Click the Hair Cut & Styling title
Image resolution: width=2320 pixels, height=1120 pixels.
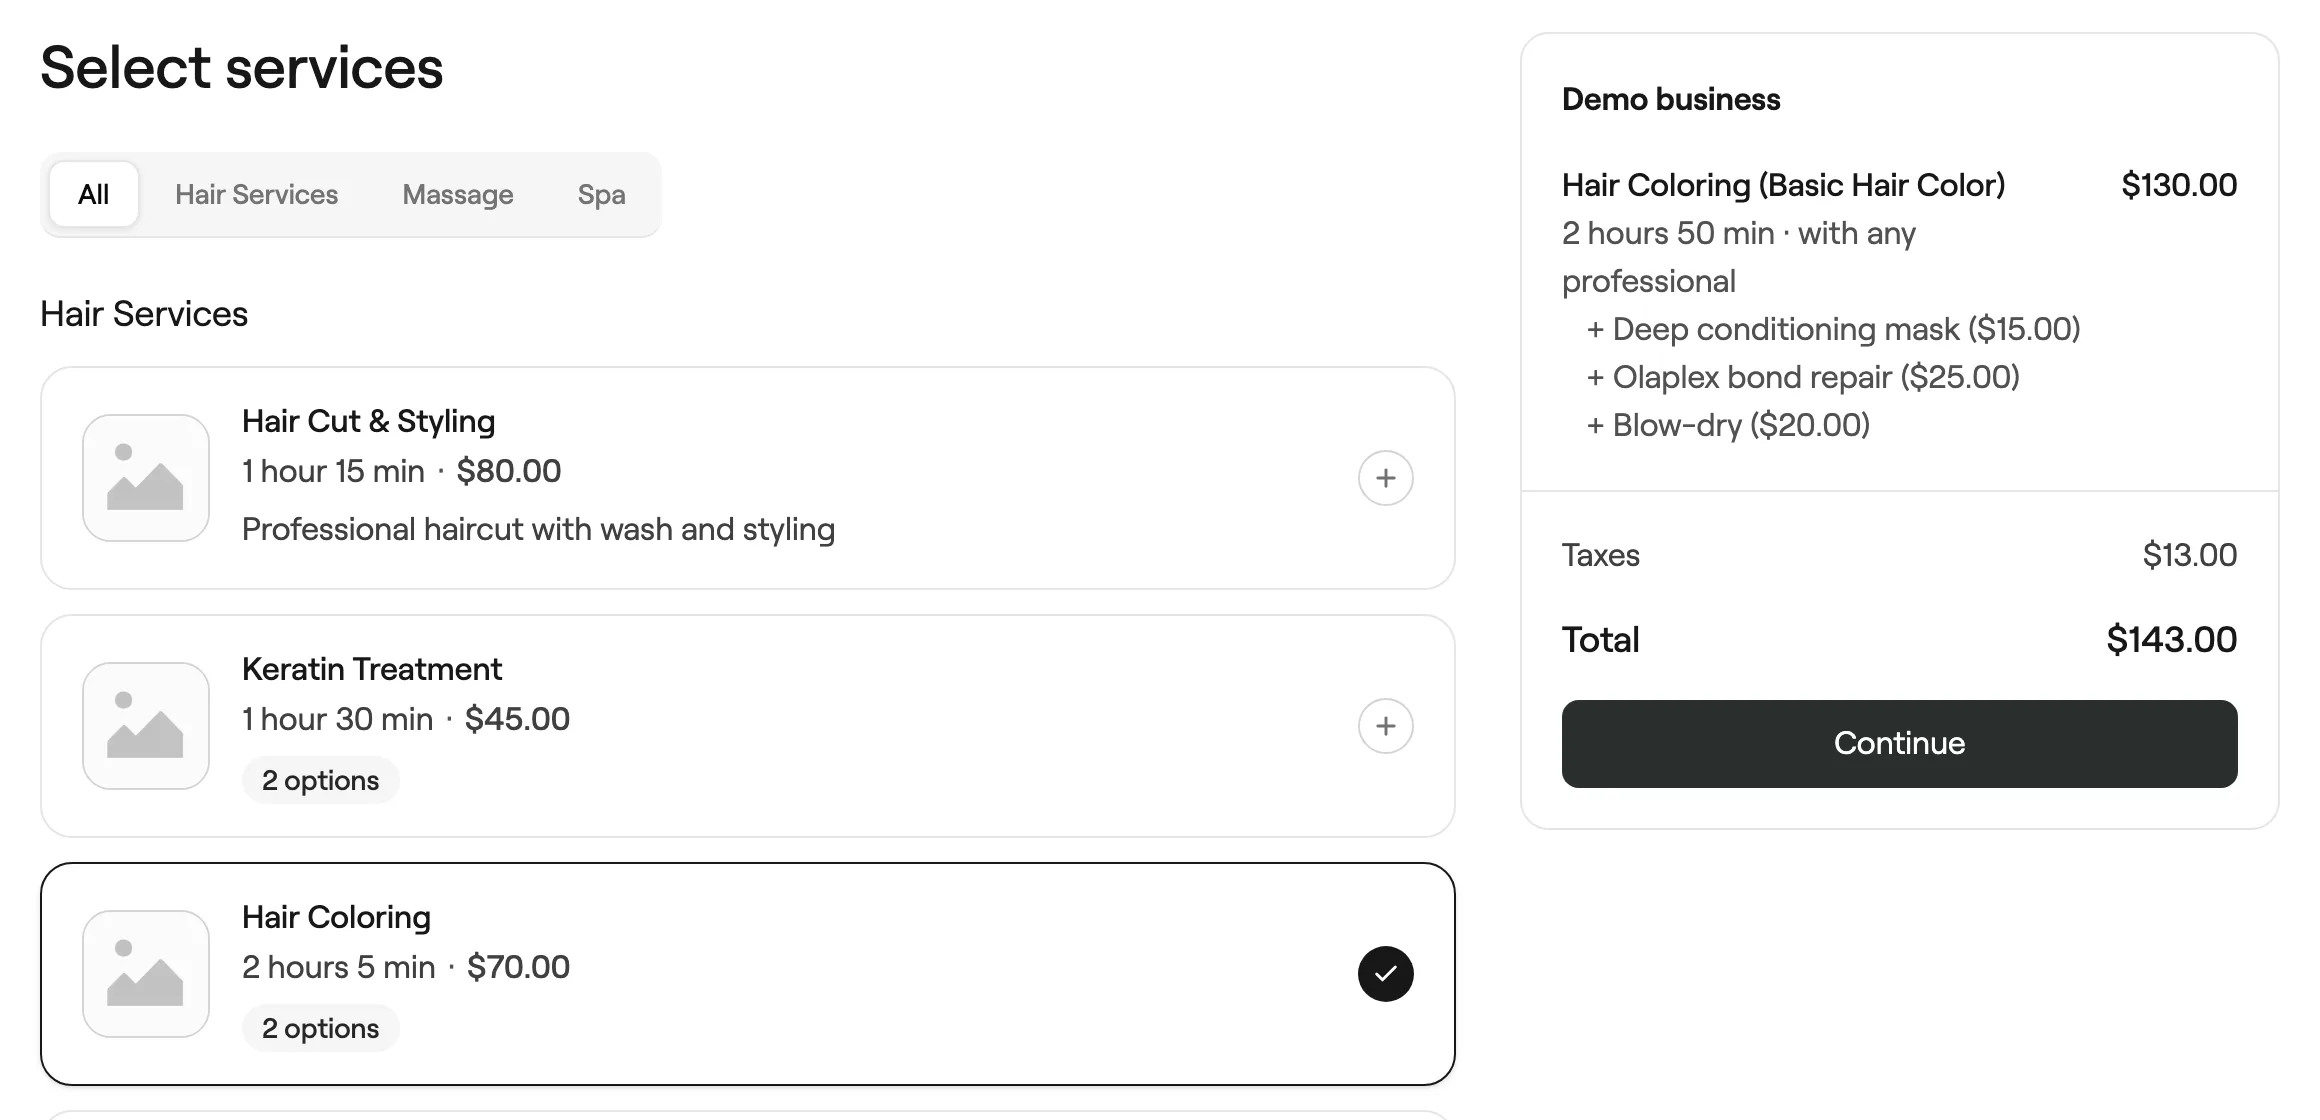369,421
